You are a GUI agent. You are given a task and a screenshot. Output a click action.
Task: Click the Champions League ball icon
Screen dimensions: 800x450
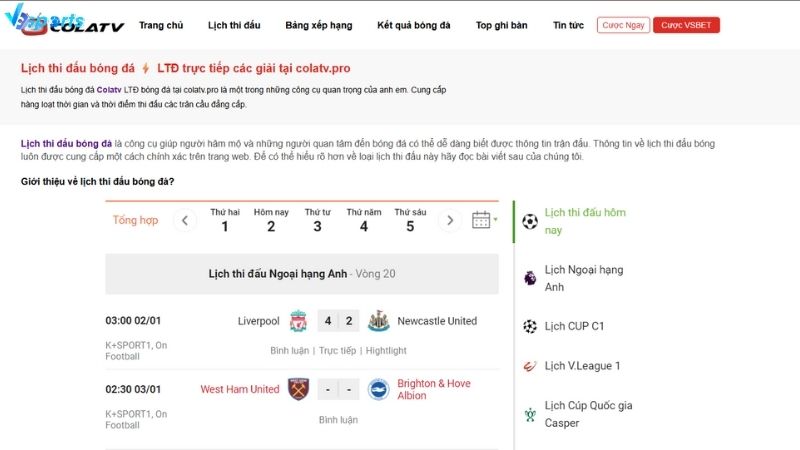(530, 326)
